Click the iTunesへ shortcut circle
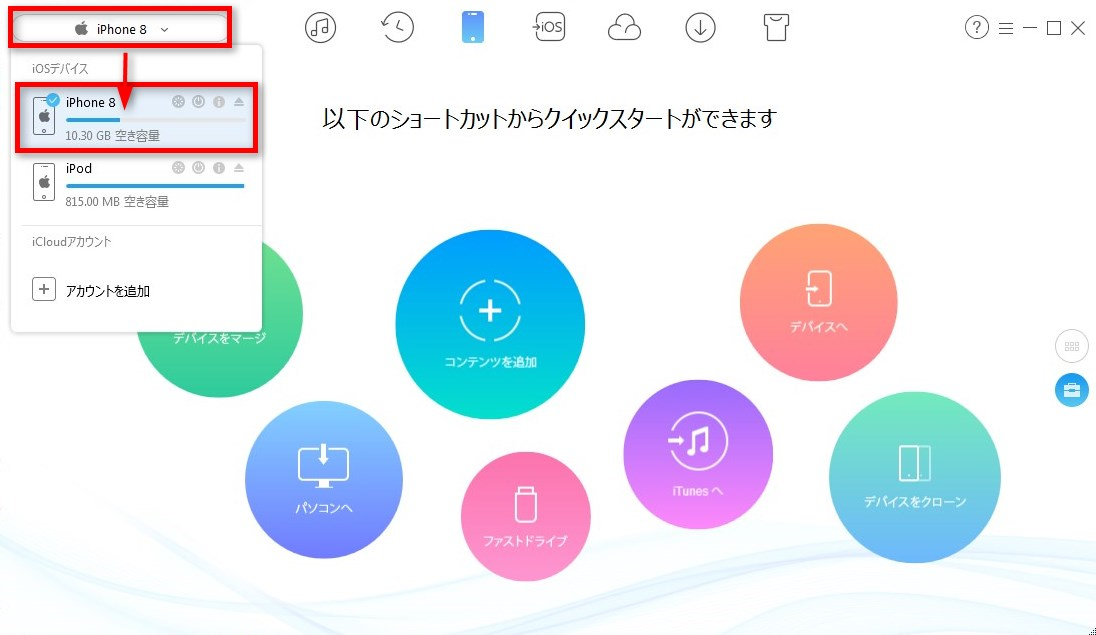The width and height of the screenshot is (1096, 635). pyautogui.click(x=698, y=455)
